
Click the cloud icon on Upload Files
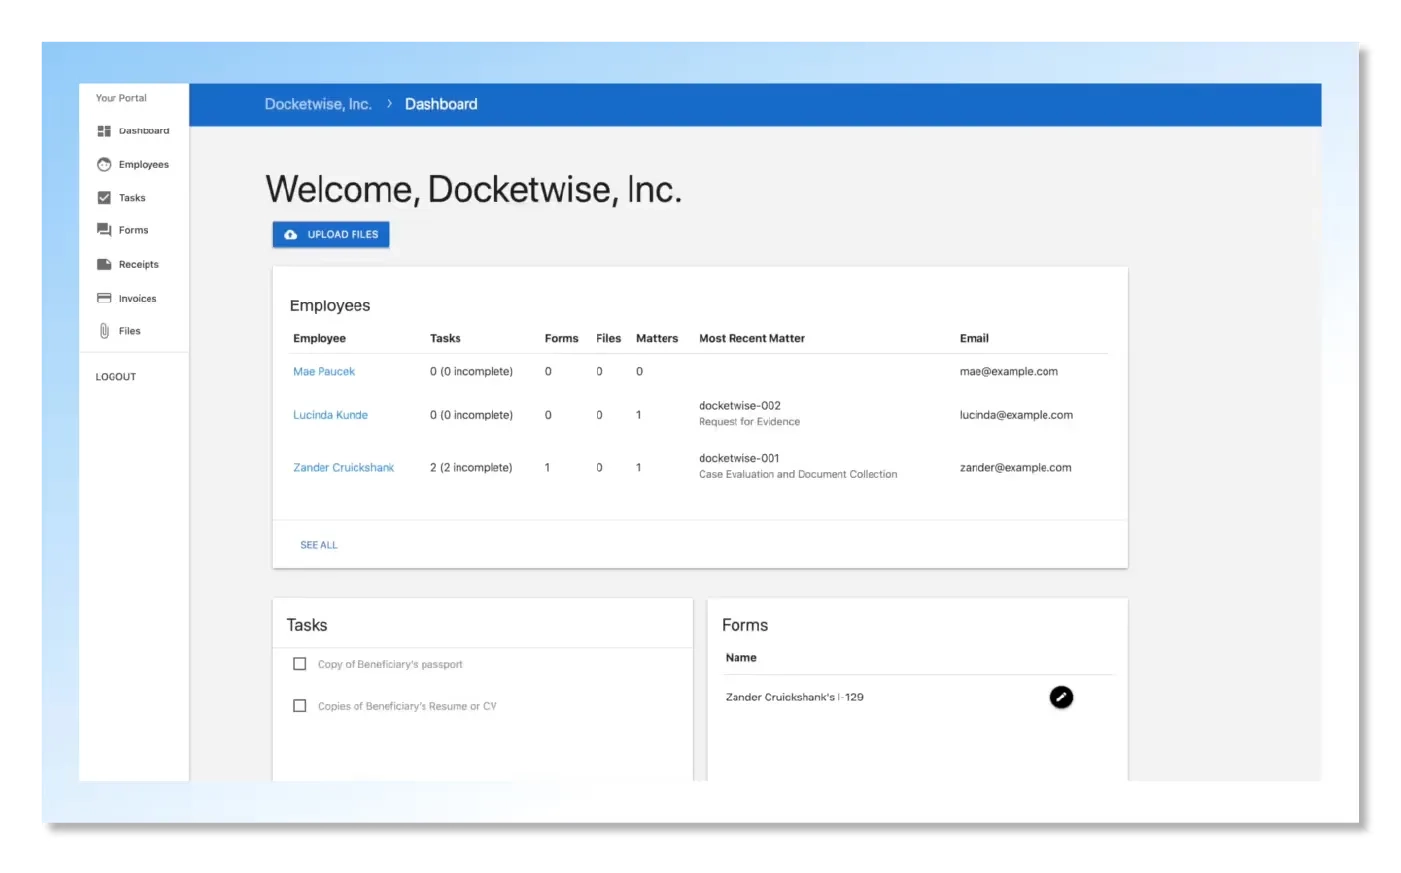[x=290, y=234]
